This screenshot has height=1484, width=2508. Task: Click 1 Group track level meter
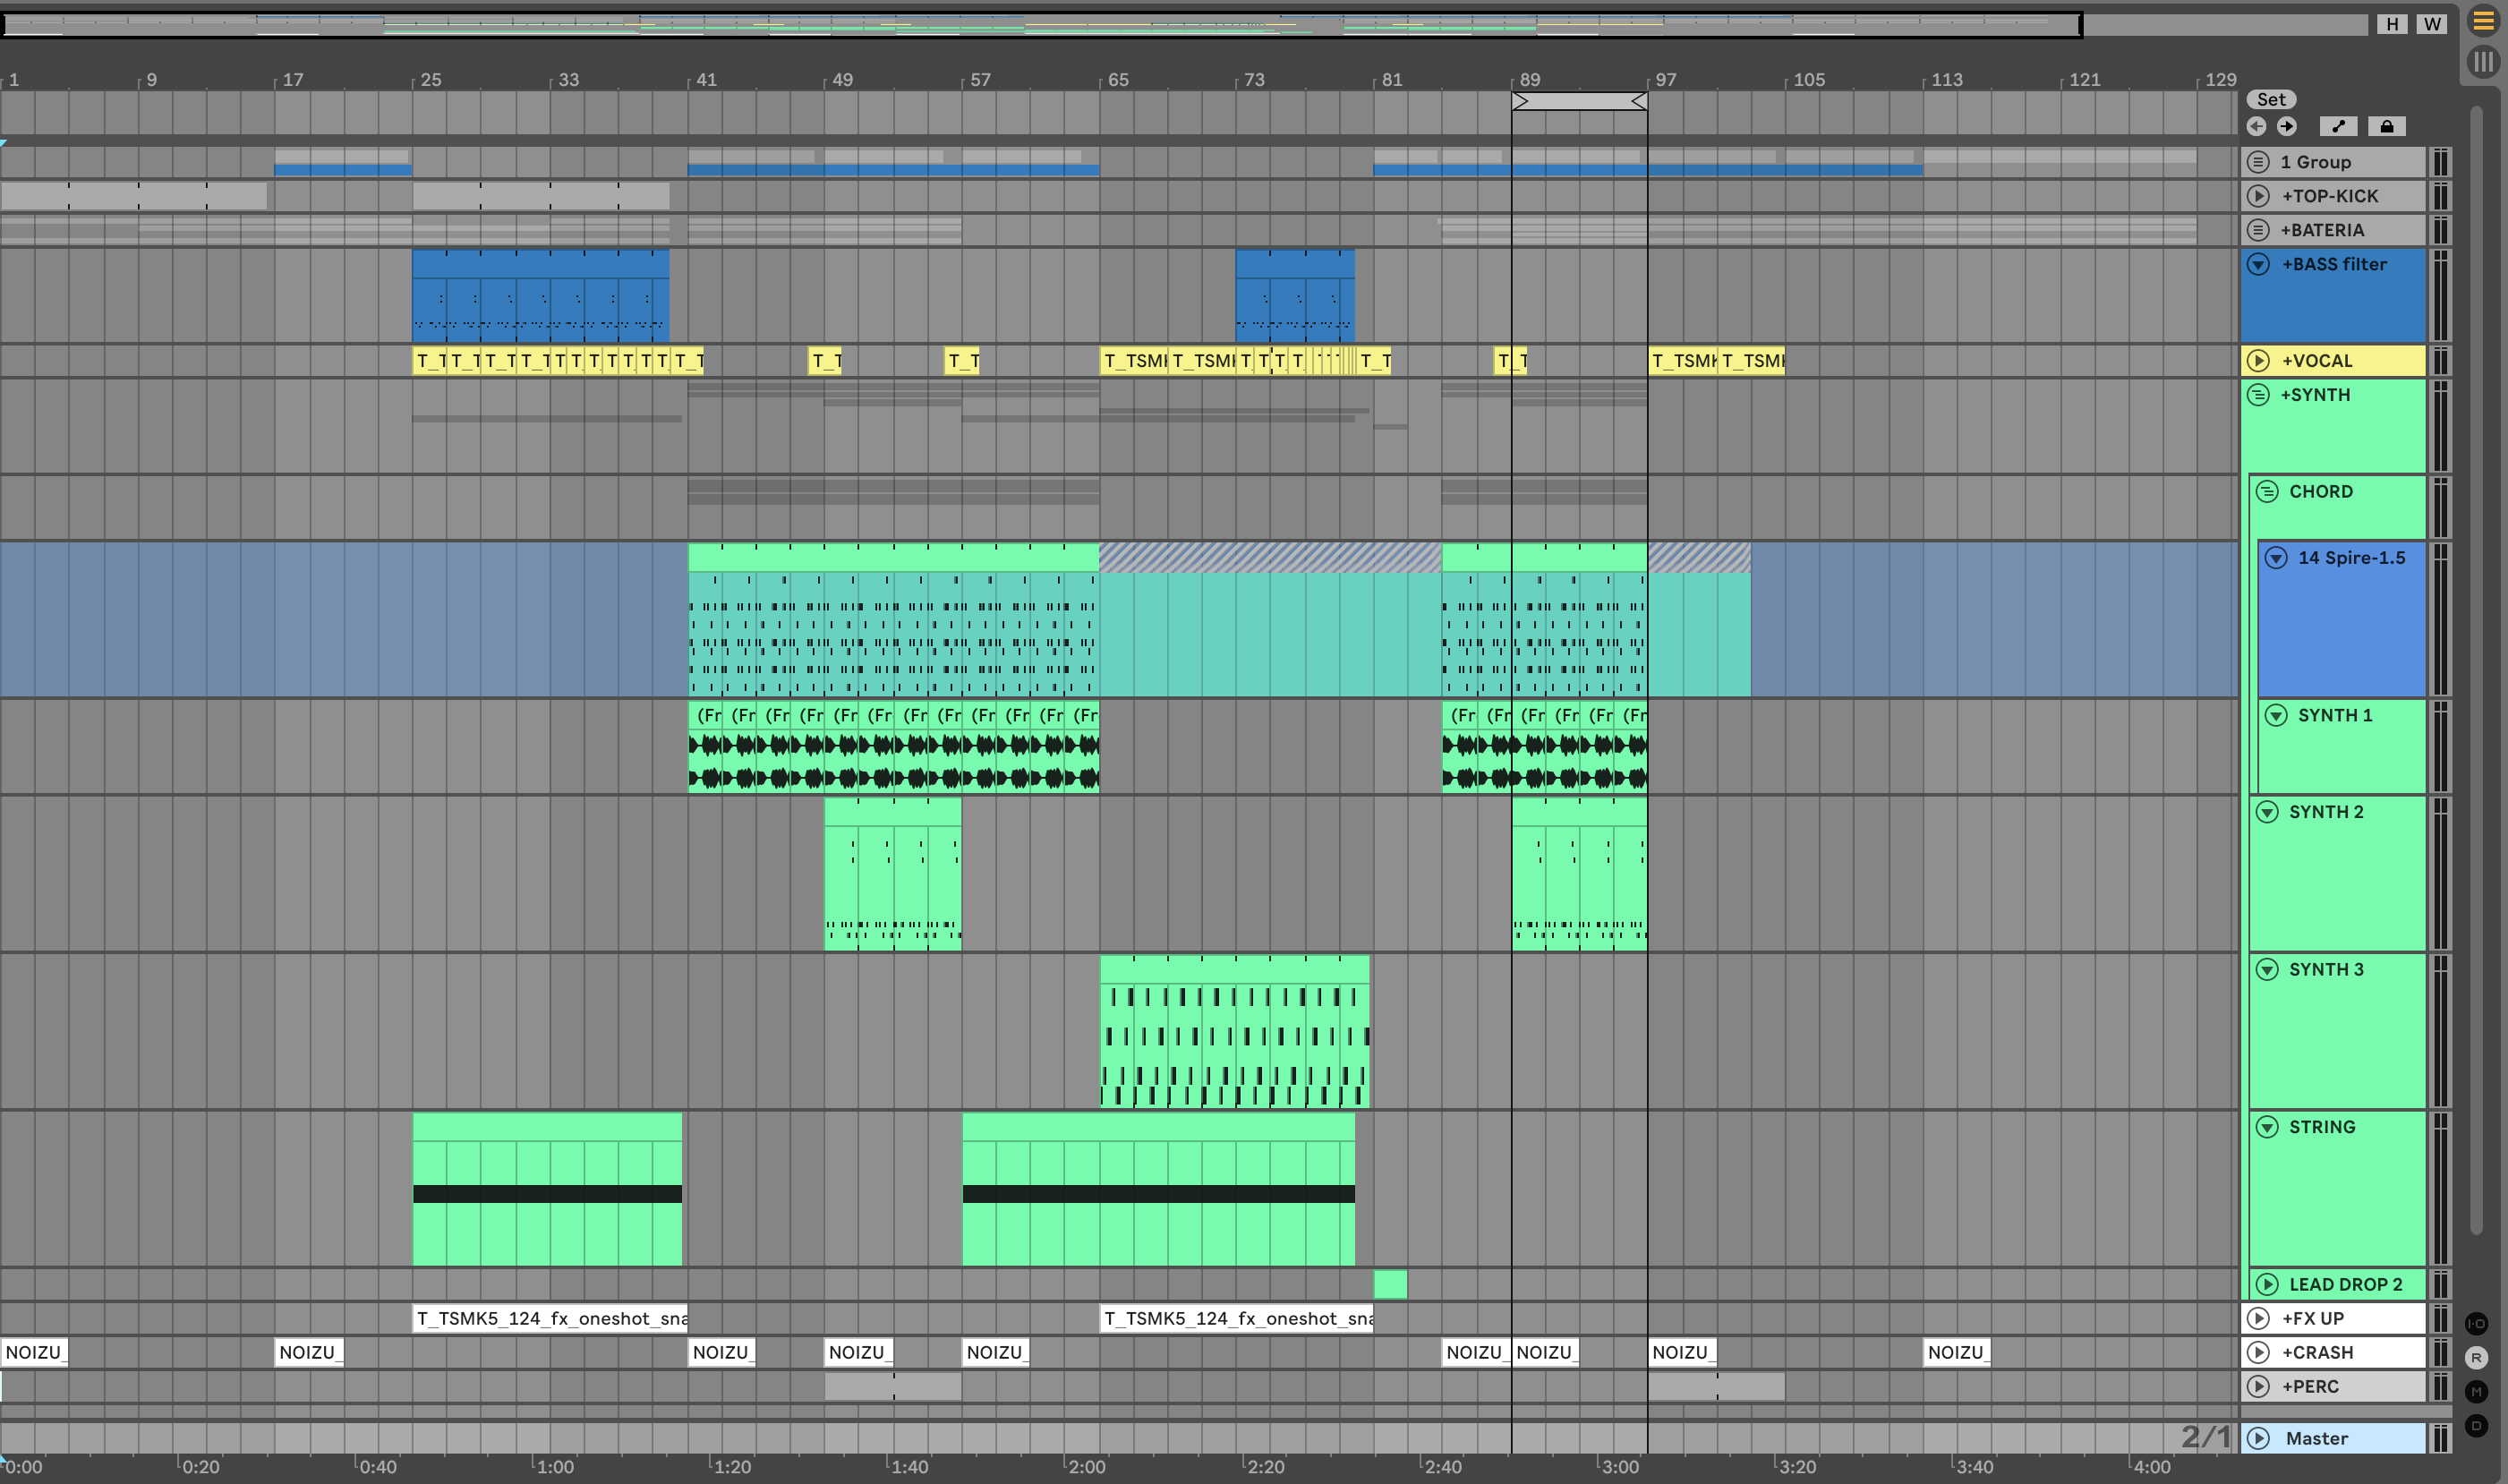pos(2440,162)
